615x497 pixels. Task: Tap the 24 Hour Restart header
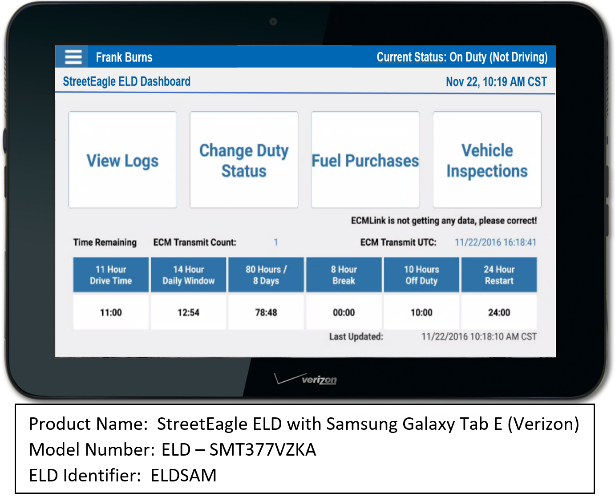coord(498,275)
